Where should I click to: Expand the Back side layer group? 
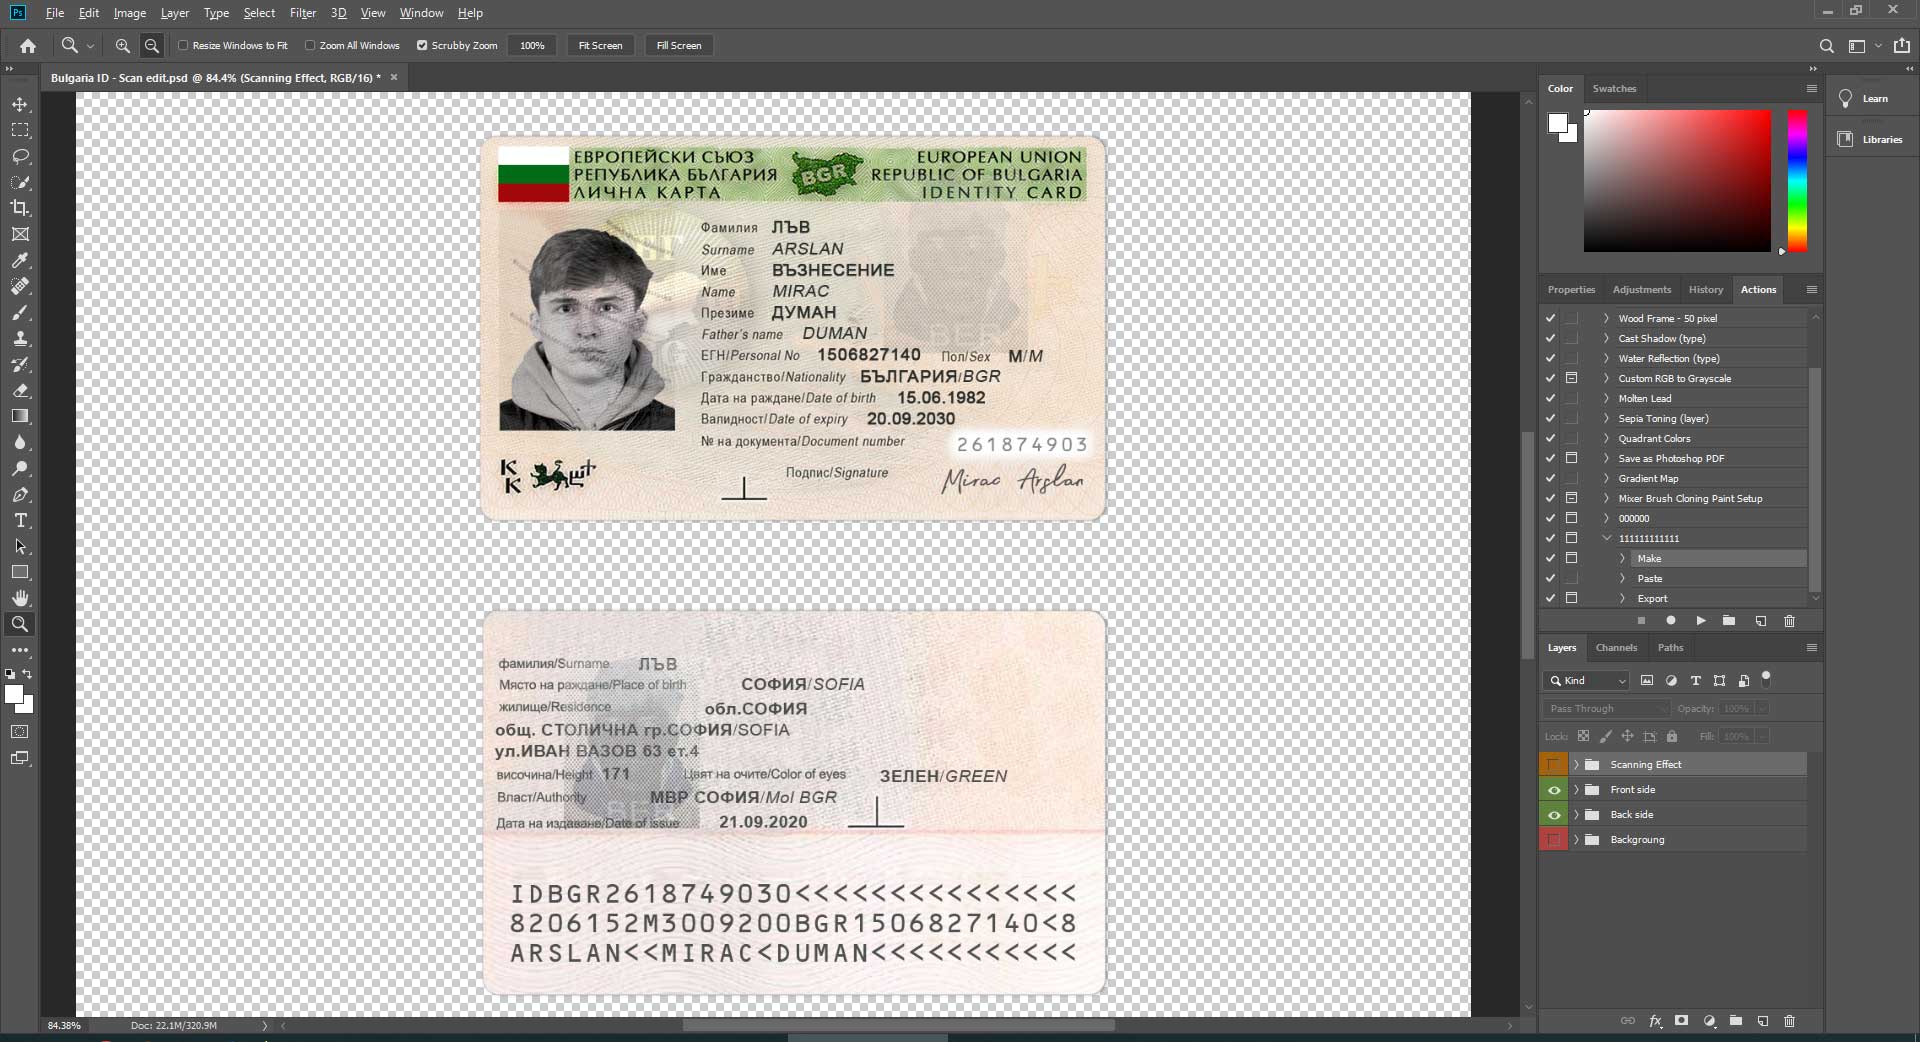click(1577, 815)
